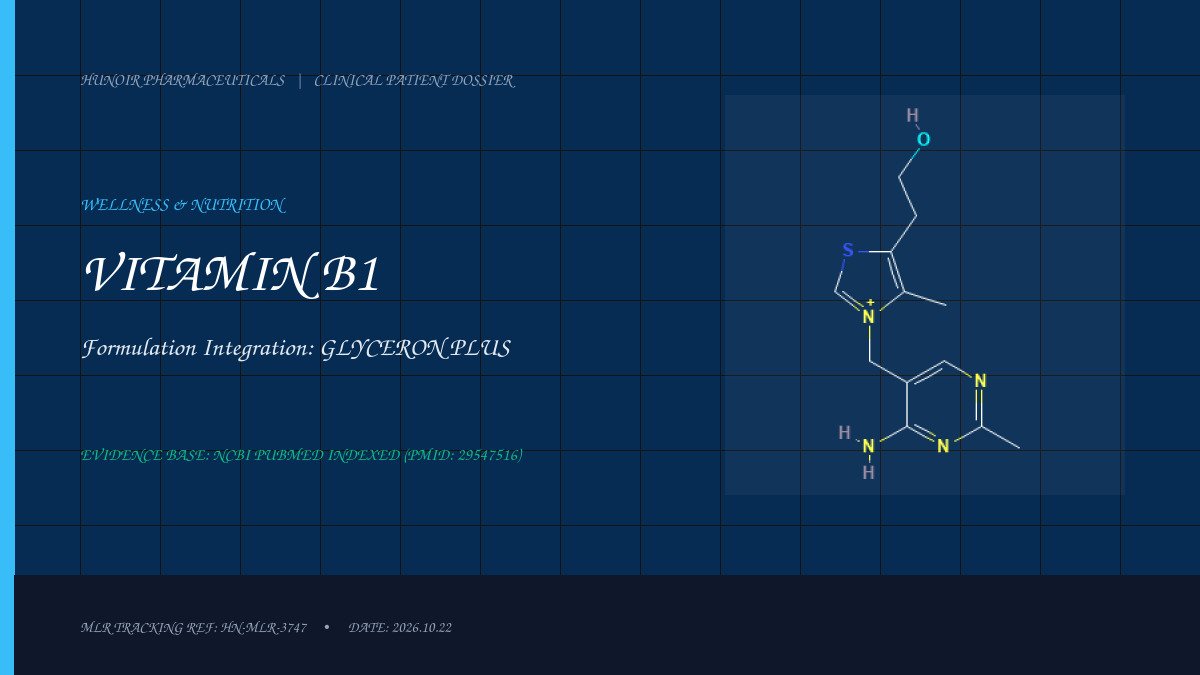The image size is (1200, 675).
Task: Select the CLINICAL PATIENT DOSSIER label
Action: (x=414, y=81)
